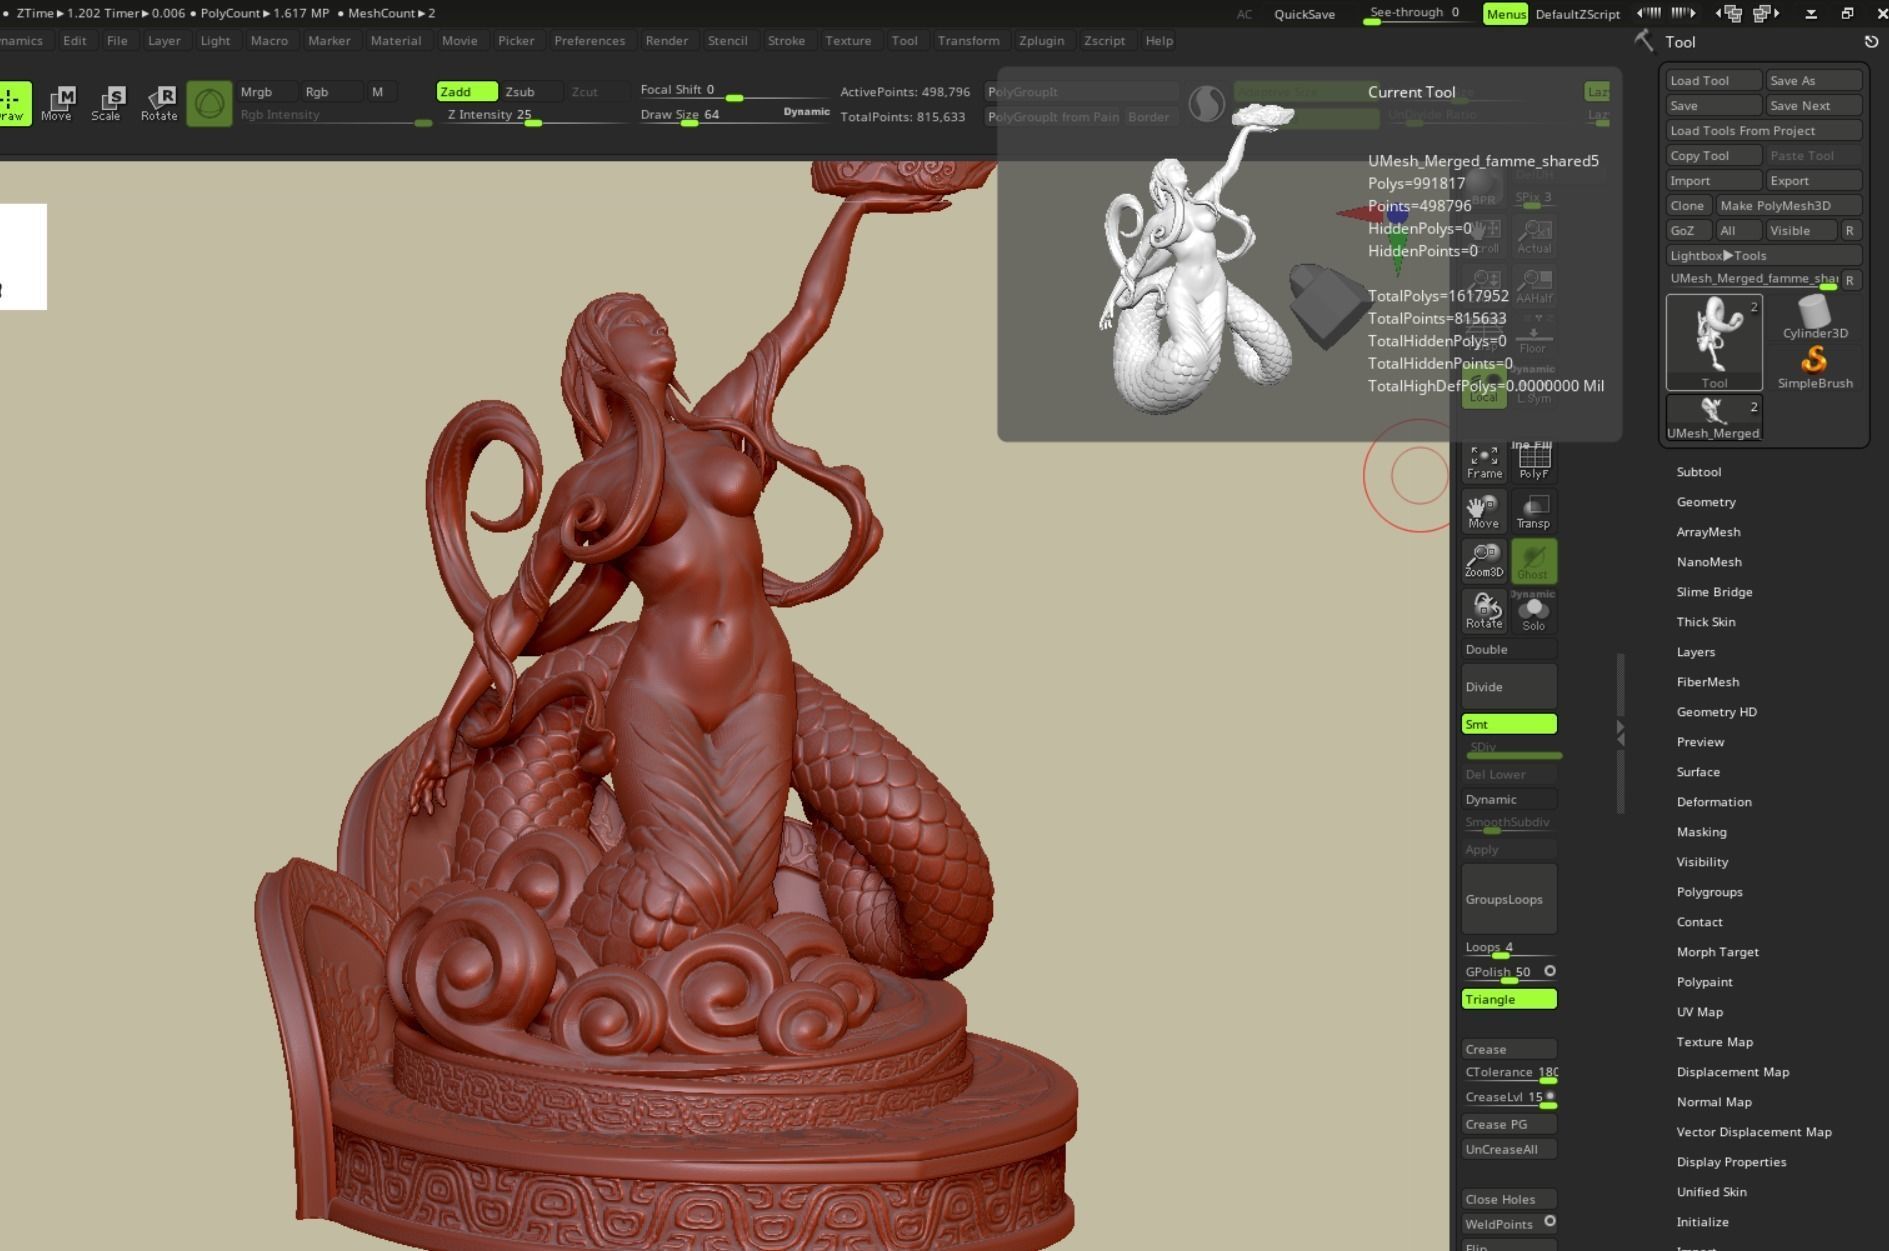The image size is (1889, 1251).
Task: Click the Draw mode icon
Action: click(12, 103)
